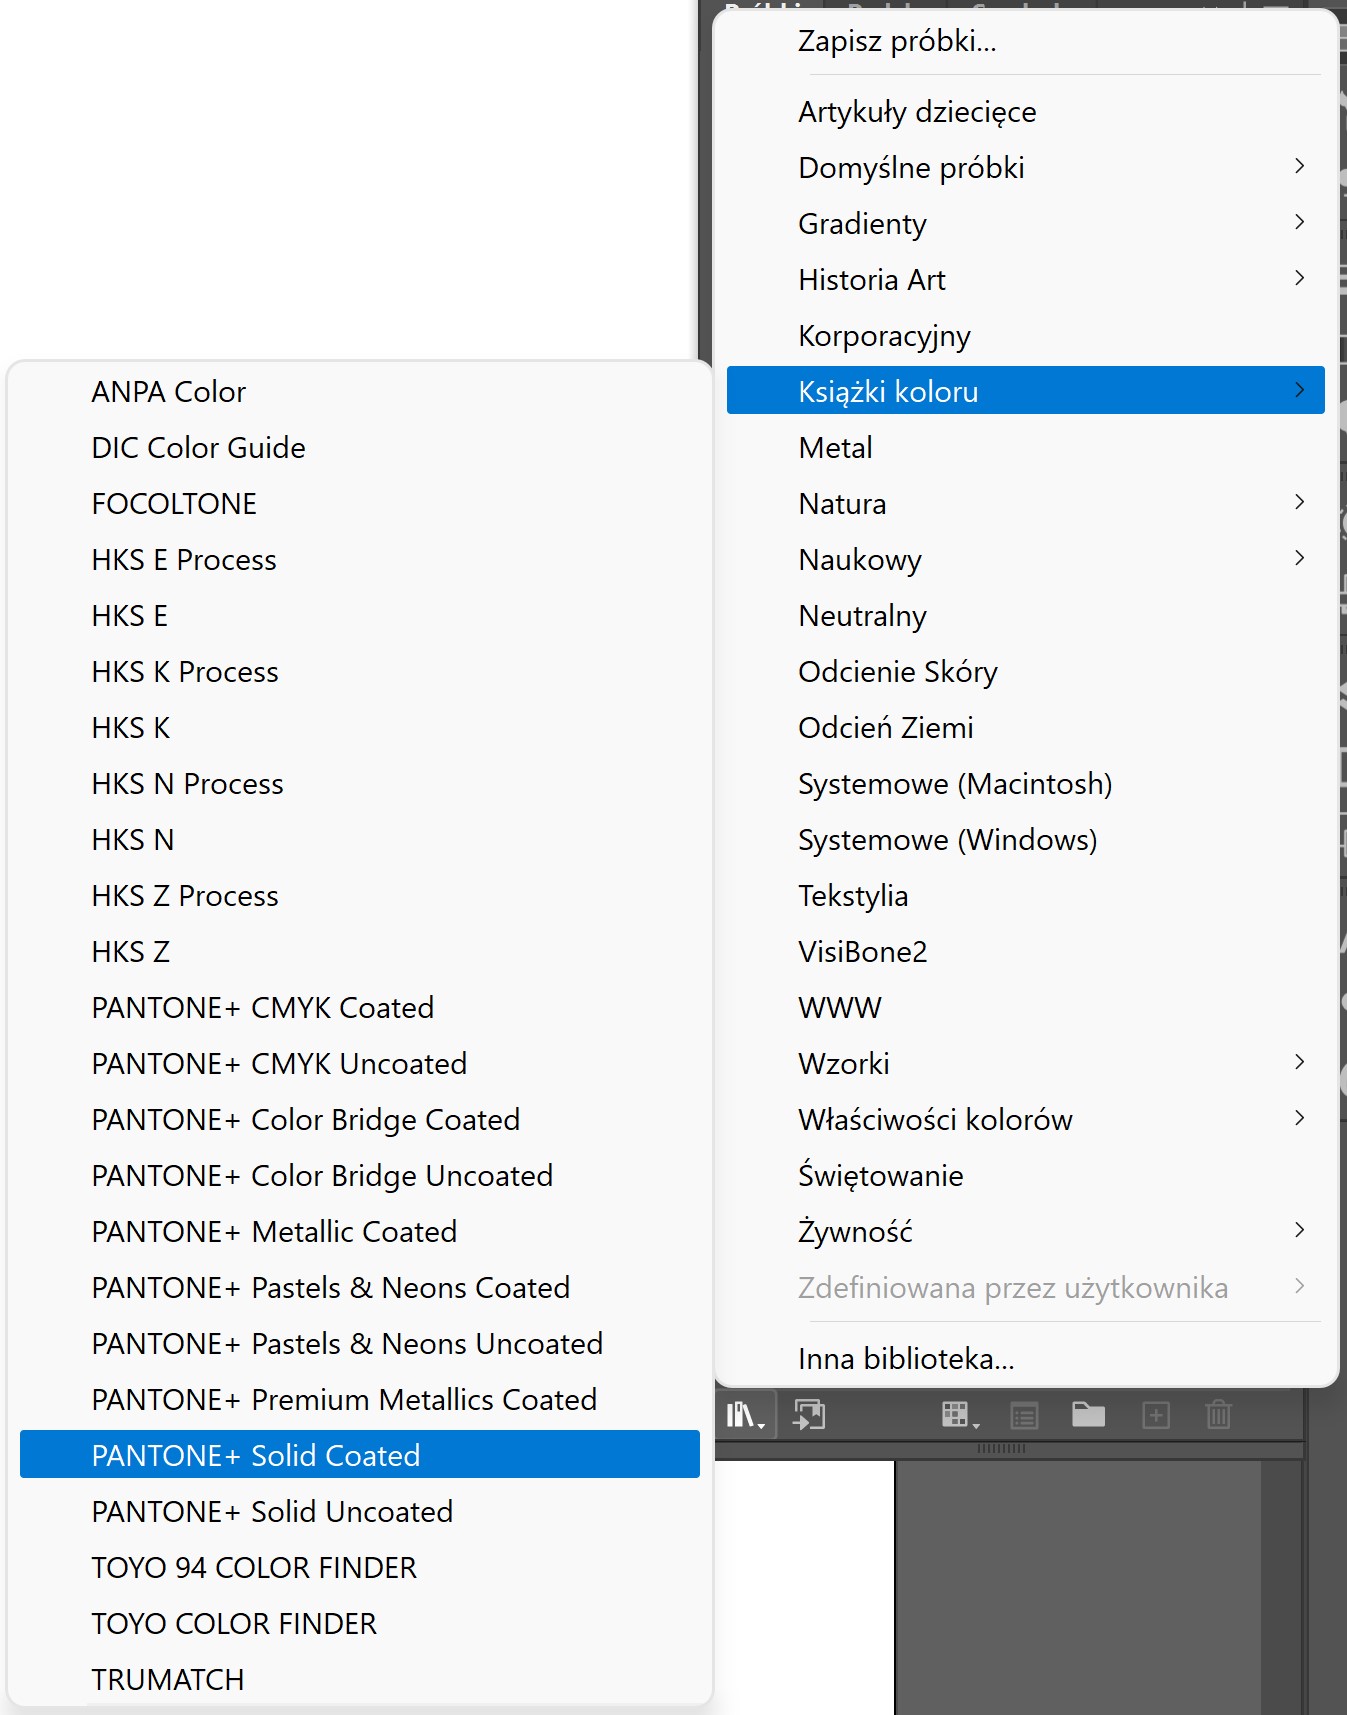This screenshot has height=1715, width=1347.
Task: Click the new color group folder icon
Action: click(x=1088, y=1414)
